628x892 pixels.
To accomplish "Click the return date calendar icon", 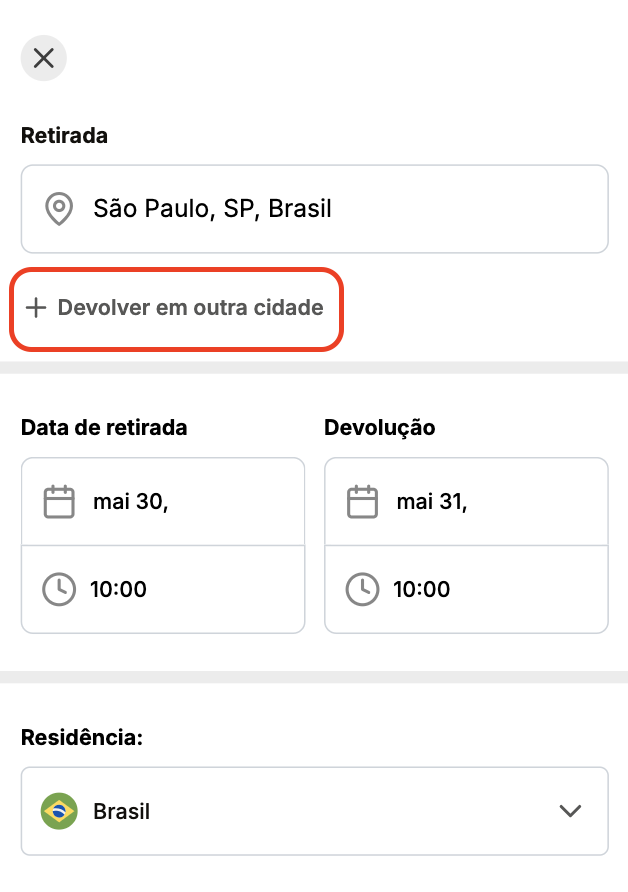I will [362, 501].
